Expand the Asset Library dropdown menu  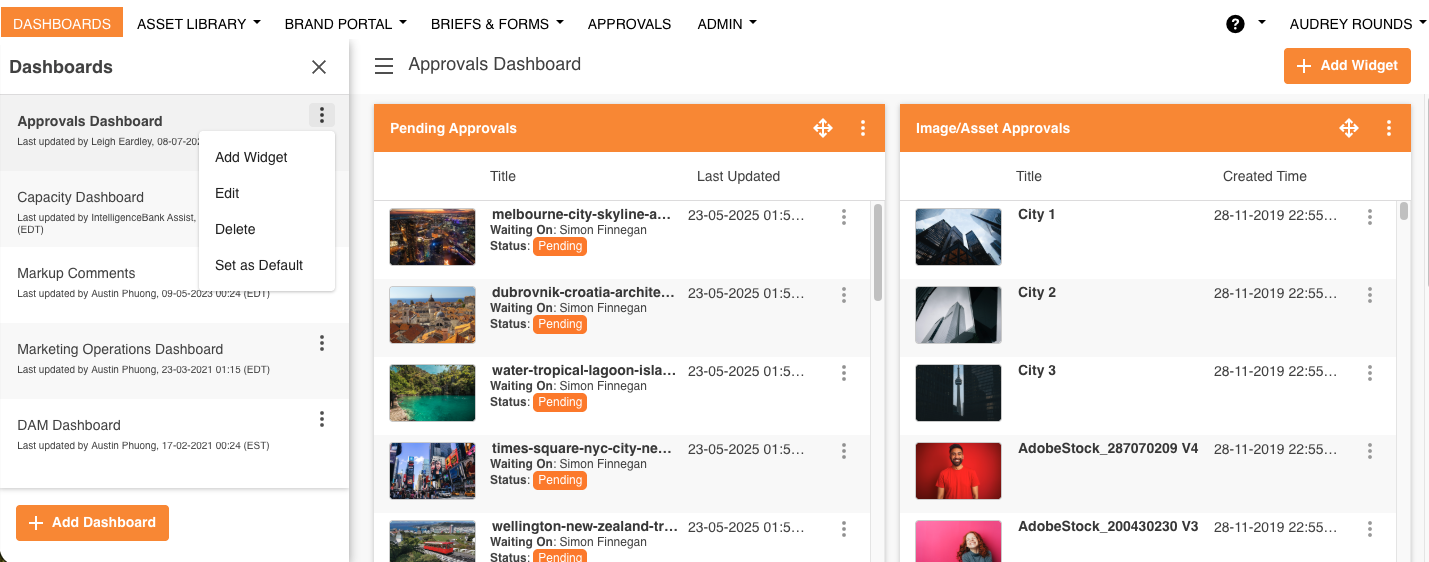pyautogui.click(x=198, y=23)
